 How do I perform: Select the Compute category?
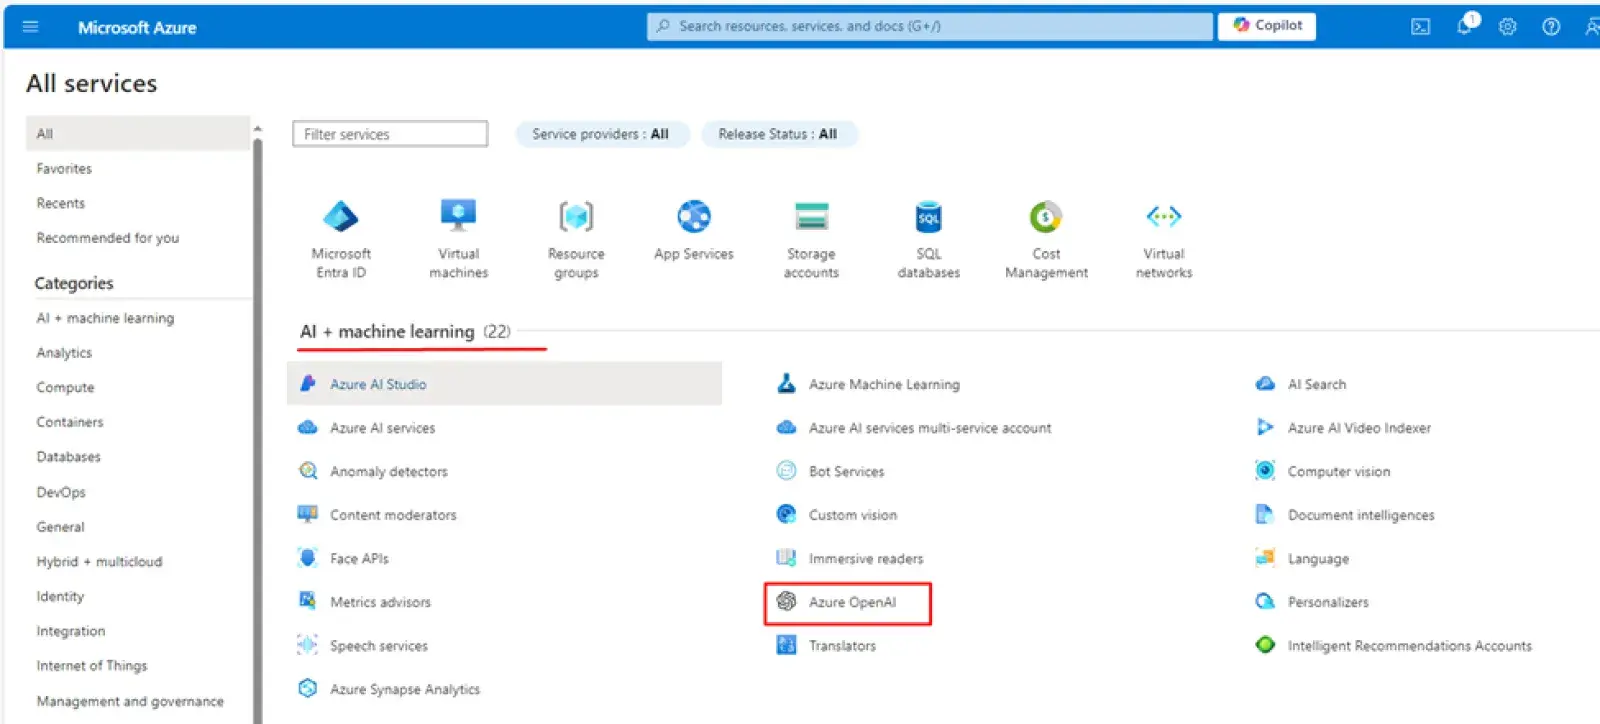coord(65,387)
